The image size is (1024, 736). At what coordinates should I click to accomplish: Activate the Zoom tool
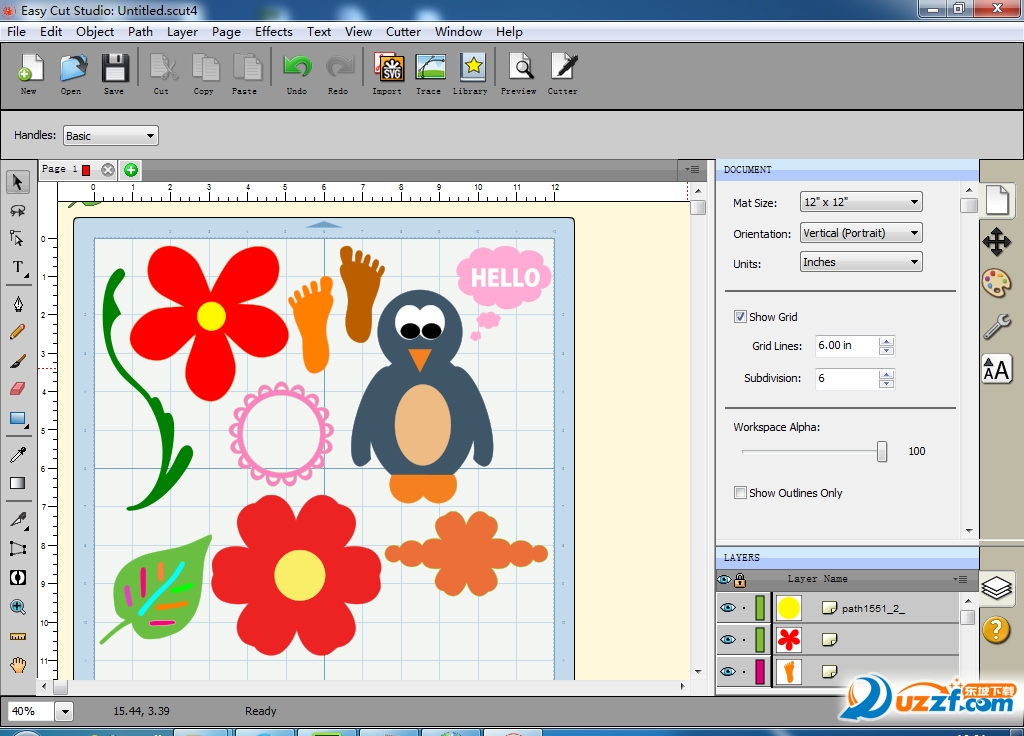[x=18, y=607]
